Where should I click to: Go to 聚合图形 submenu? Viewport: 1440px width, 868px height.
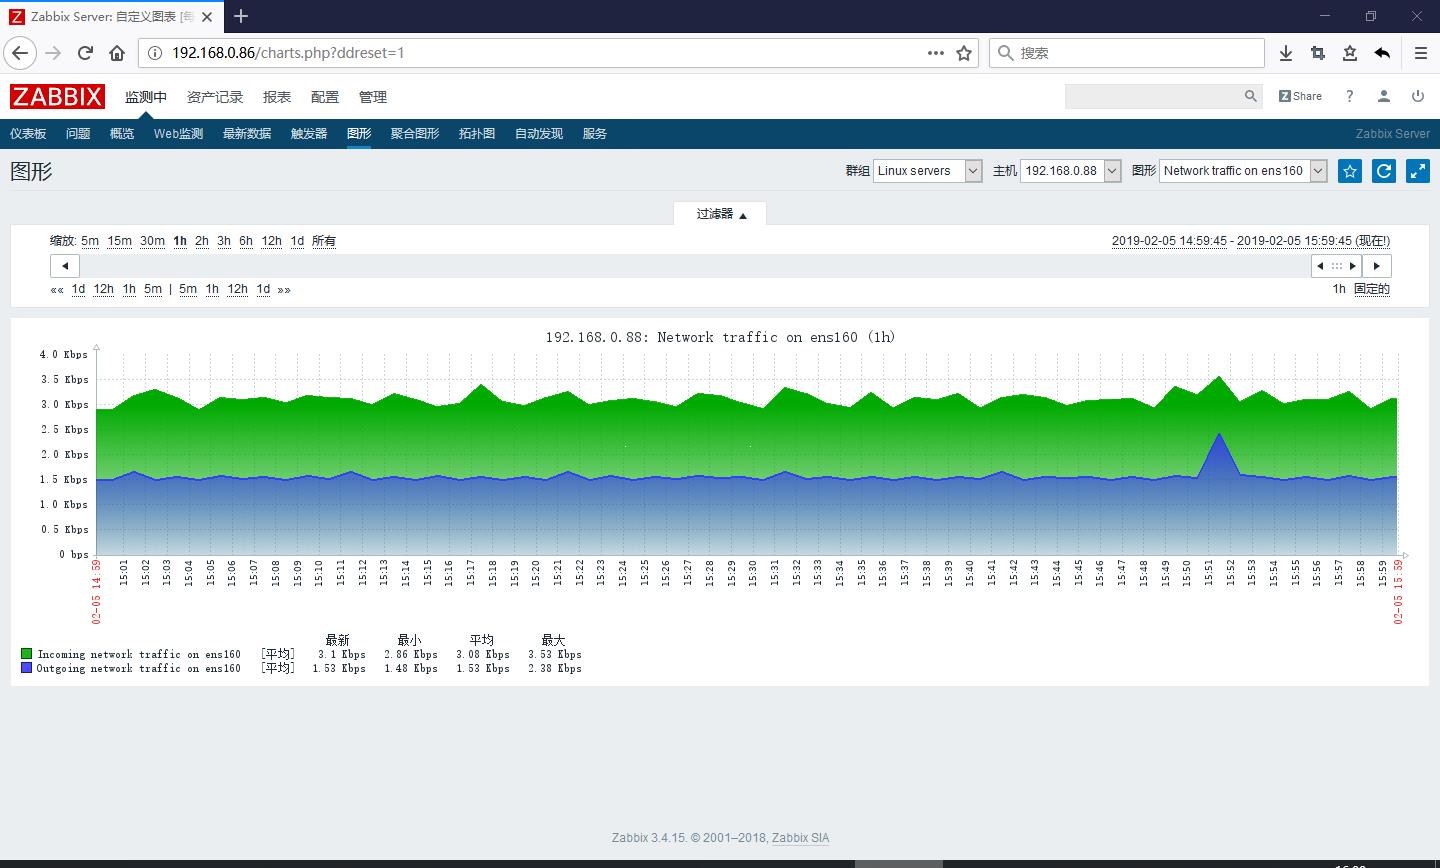415,134
